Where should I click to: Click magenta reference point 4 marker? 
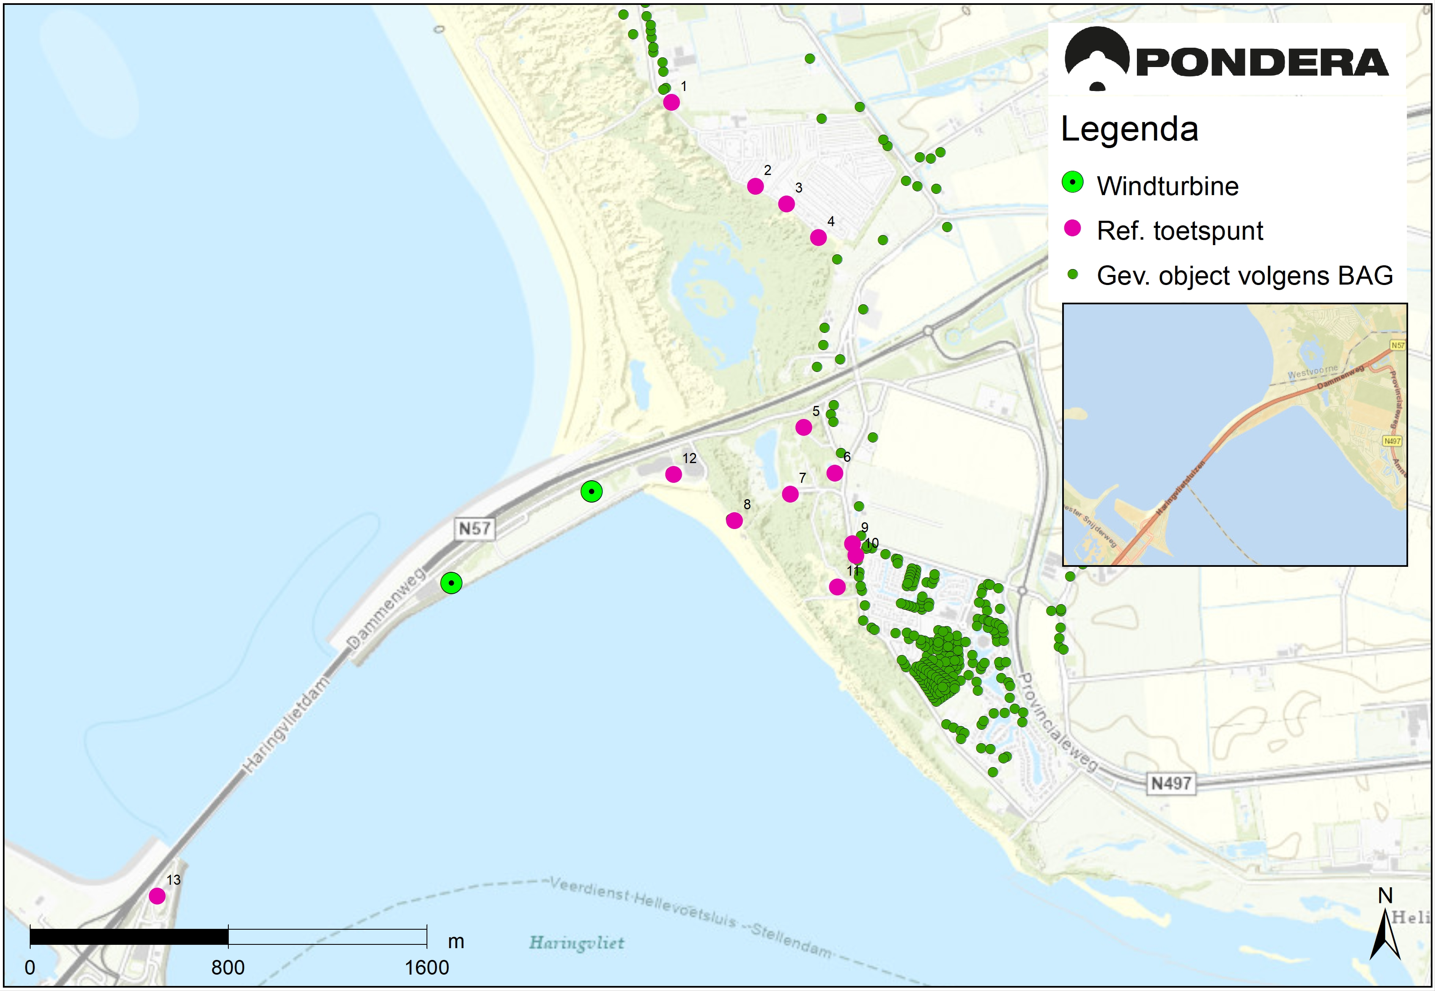click(819, 238)
